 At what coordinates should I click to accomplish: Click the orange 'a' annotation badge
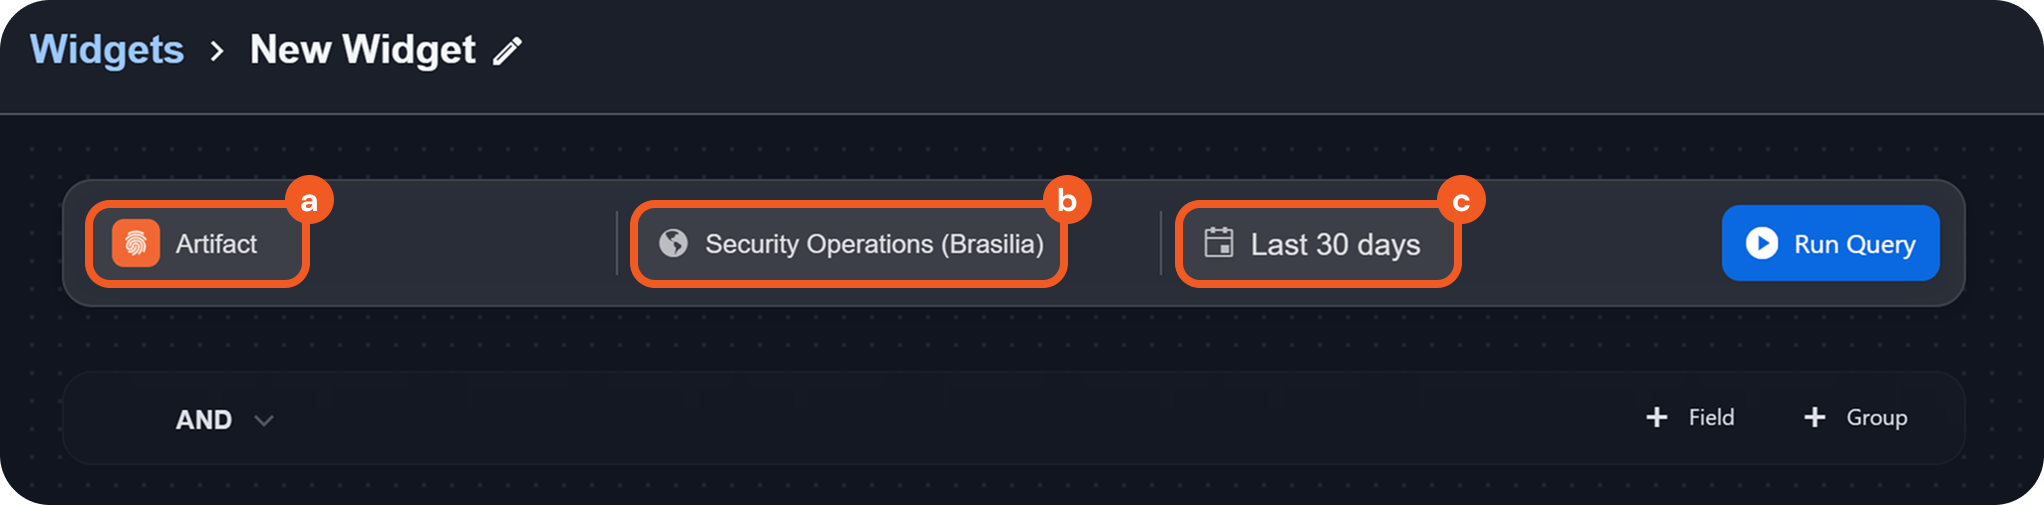(x=309, y=201)
